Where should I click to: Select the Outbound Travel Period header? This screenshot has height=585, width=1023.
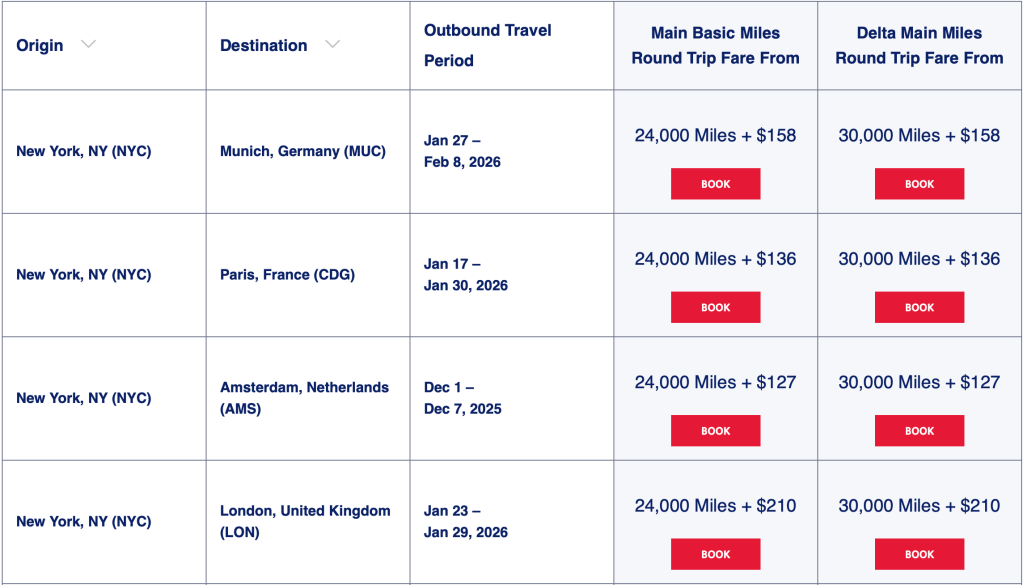coord(487,45)
